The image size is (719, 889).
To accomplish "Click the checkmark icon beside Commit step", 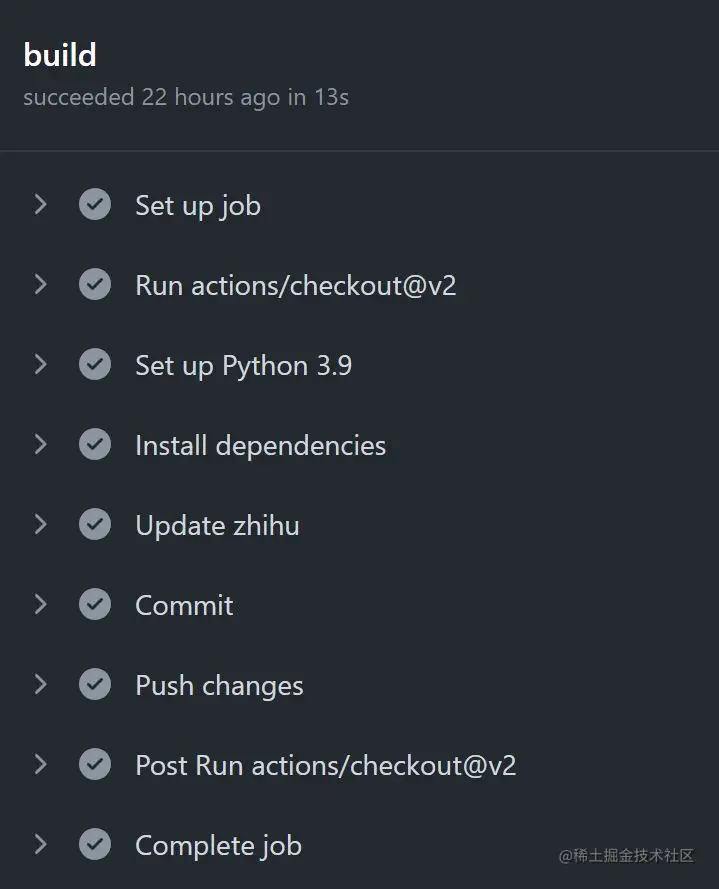I will tap(95, 605).
